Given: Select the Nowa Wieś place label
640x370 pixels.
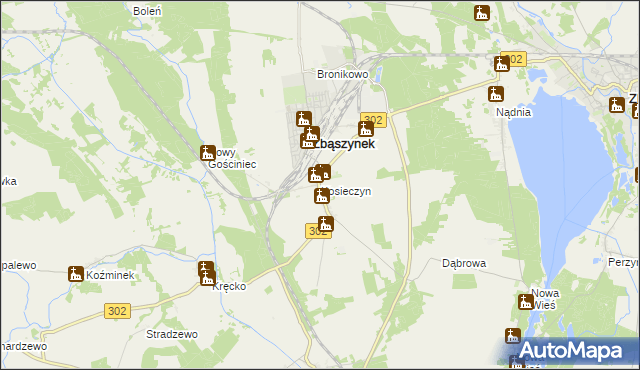Looking at the screenshot, I should tap(545, 299).
